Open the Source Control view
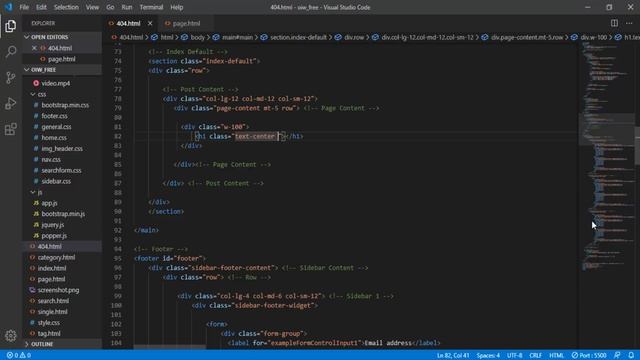This screenshot has height=360, width=640. (11, 78)
